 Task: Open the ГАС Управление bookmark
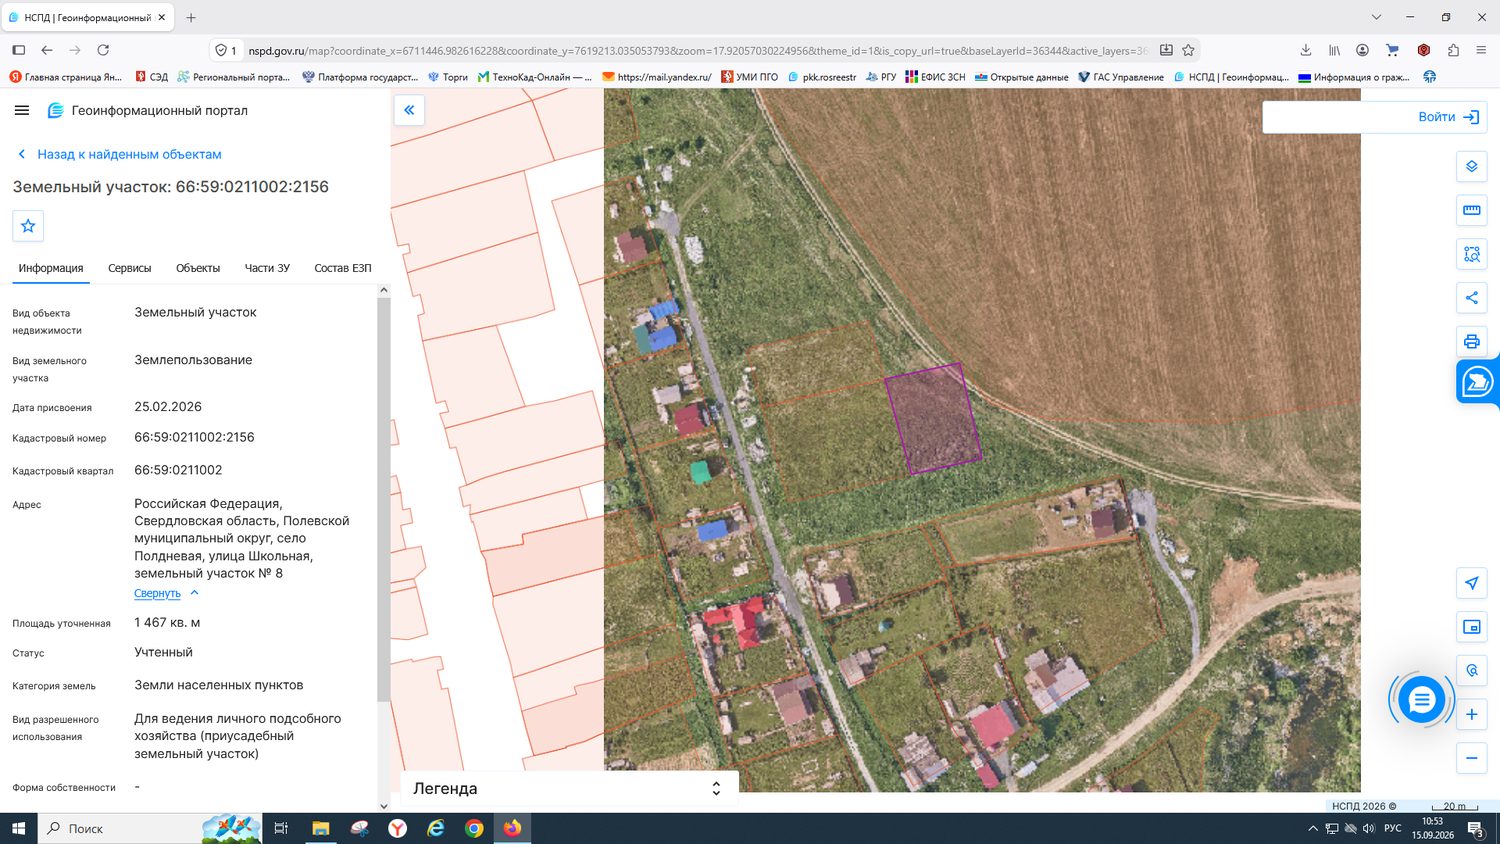[1121, 77]
